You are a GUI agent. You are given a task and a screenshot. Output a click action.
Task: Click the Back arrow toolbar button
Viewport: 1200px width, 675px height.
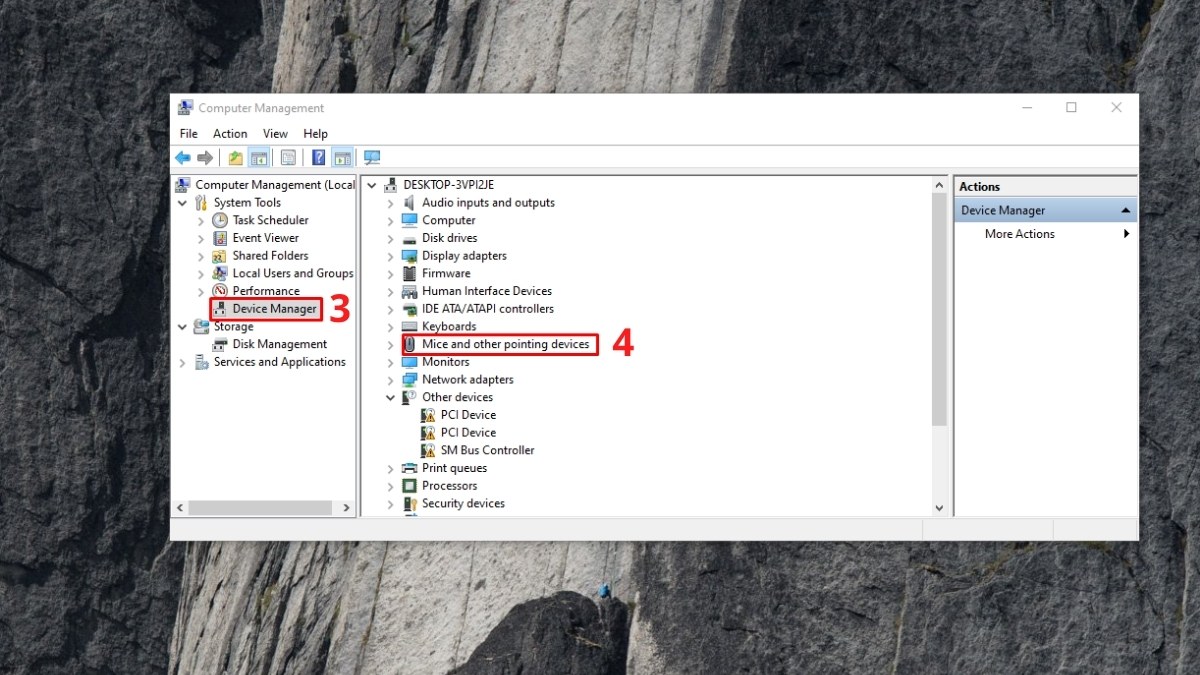coord(183,158)
